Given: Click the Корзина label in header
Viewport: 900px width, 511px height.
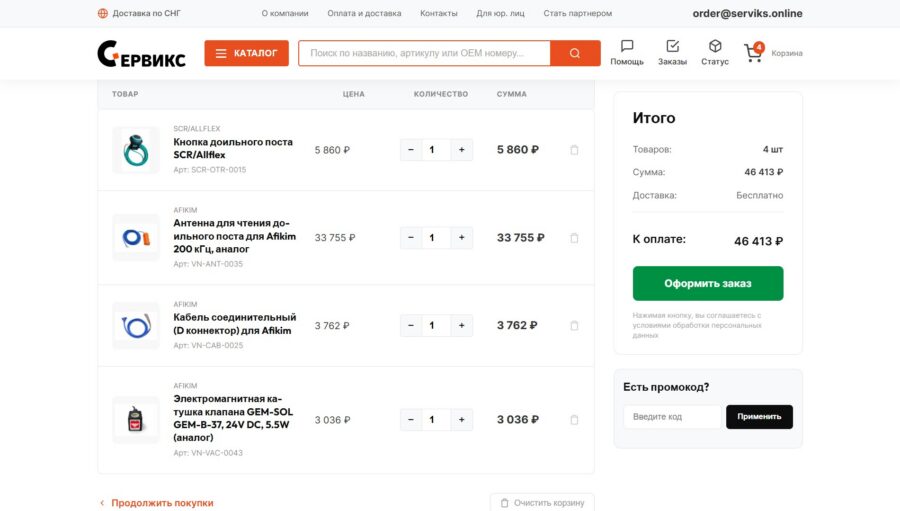Looking at the screenshot, I should click(787, 53).
